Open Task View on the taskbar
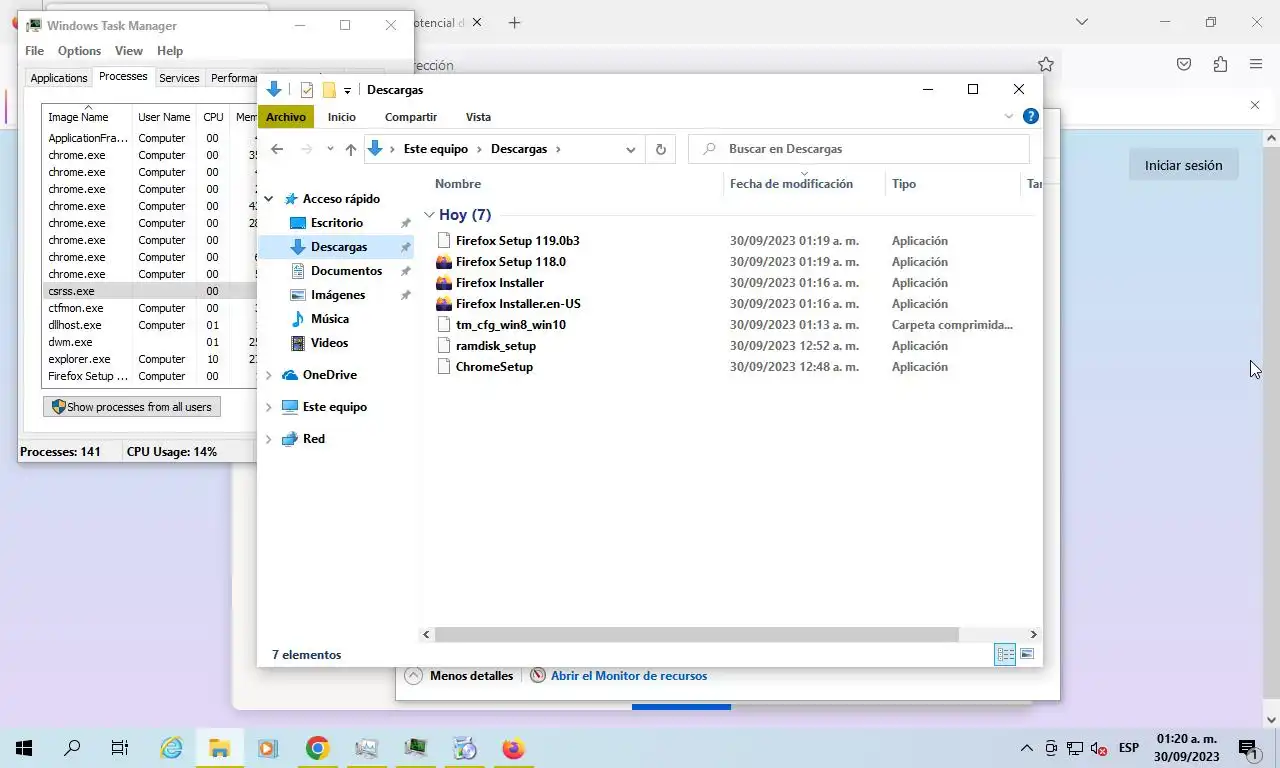1280x768 pixels. pos(120,748)
